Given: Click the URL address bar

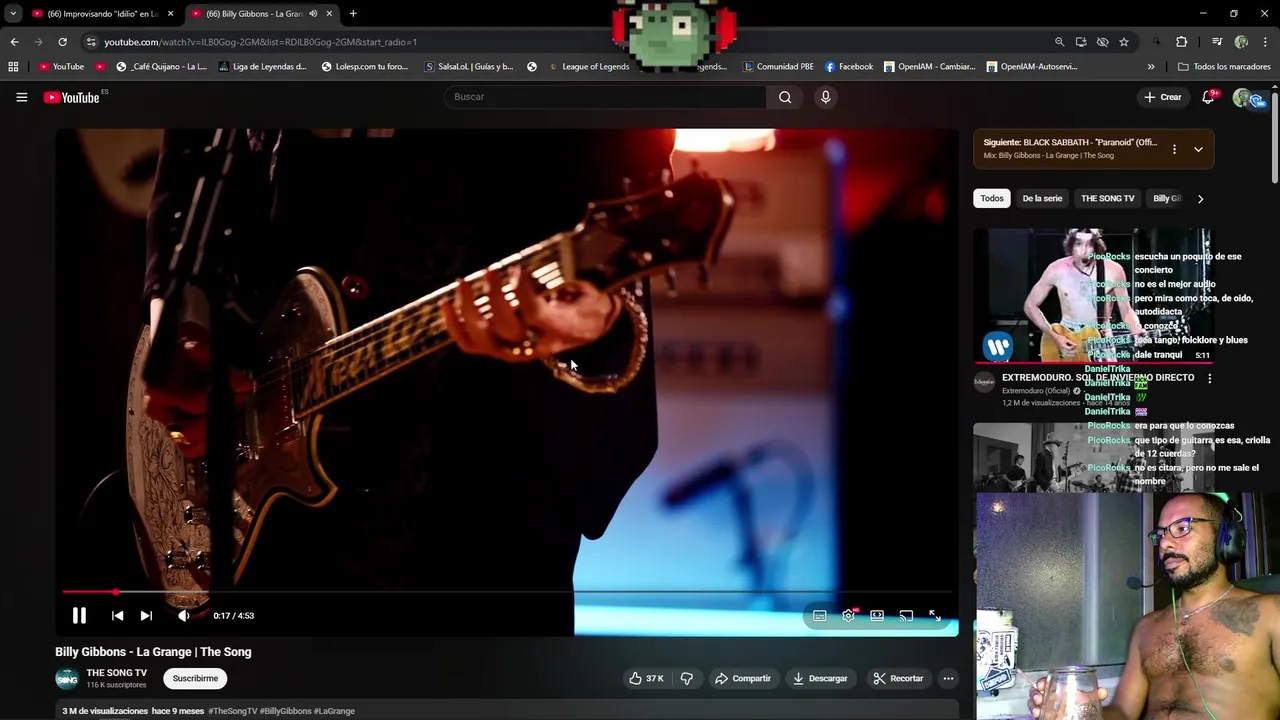Looking at the screenshot, I should click(x=570, y=42).
